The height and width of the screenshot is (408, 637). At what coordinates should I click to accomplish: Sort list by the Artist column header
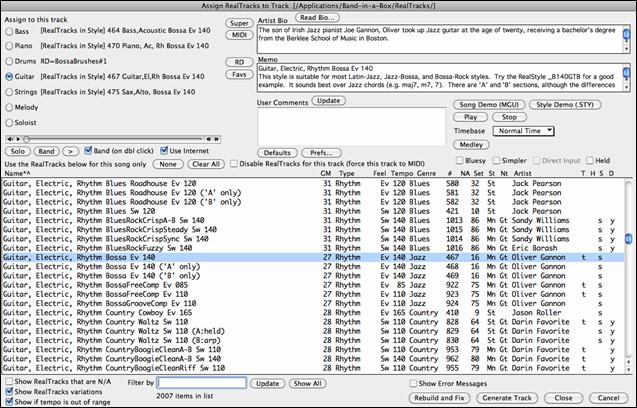[522, 174]
